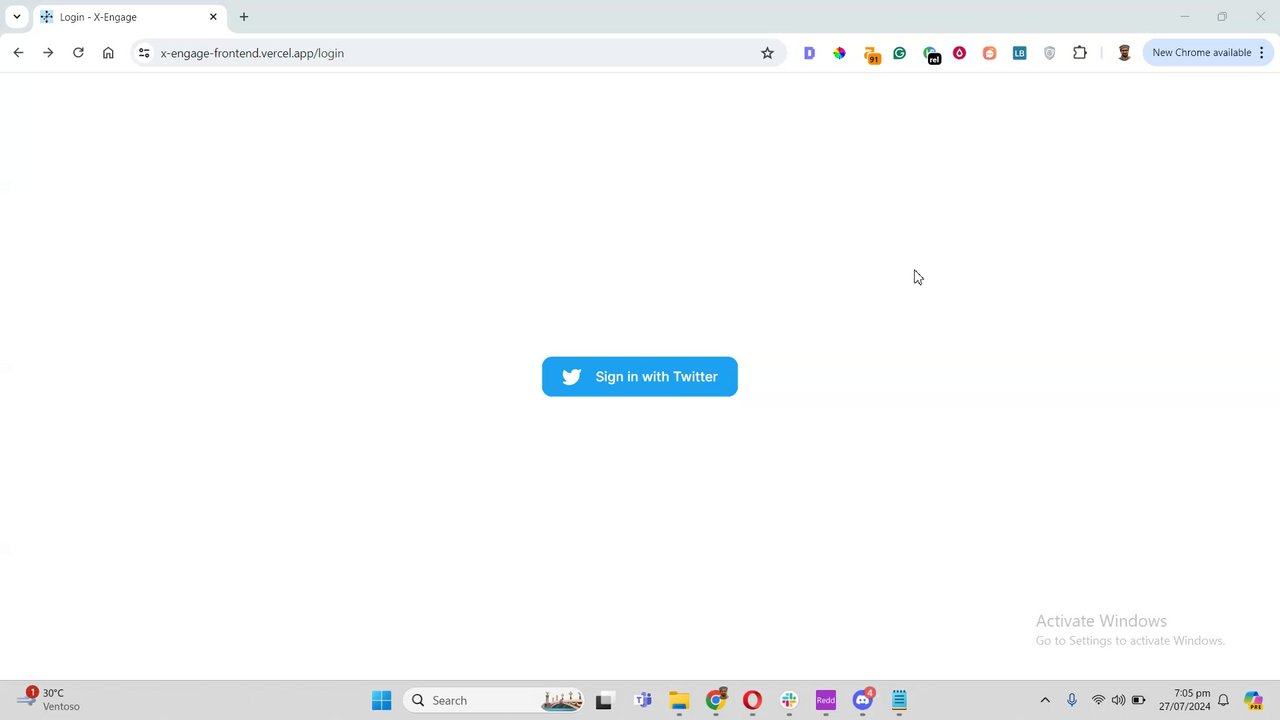1280x720 pixels.
Task: Expand the tab search dropdown
Action: pos(17,17)
